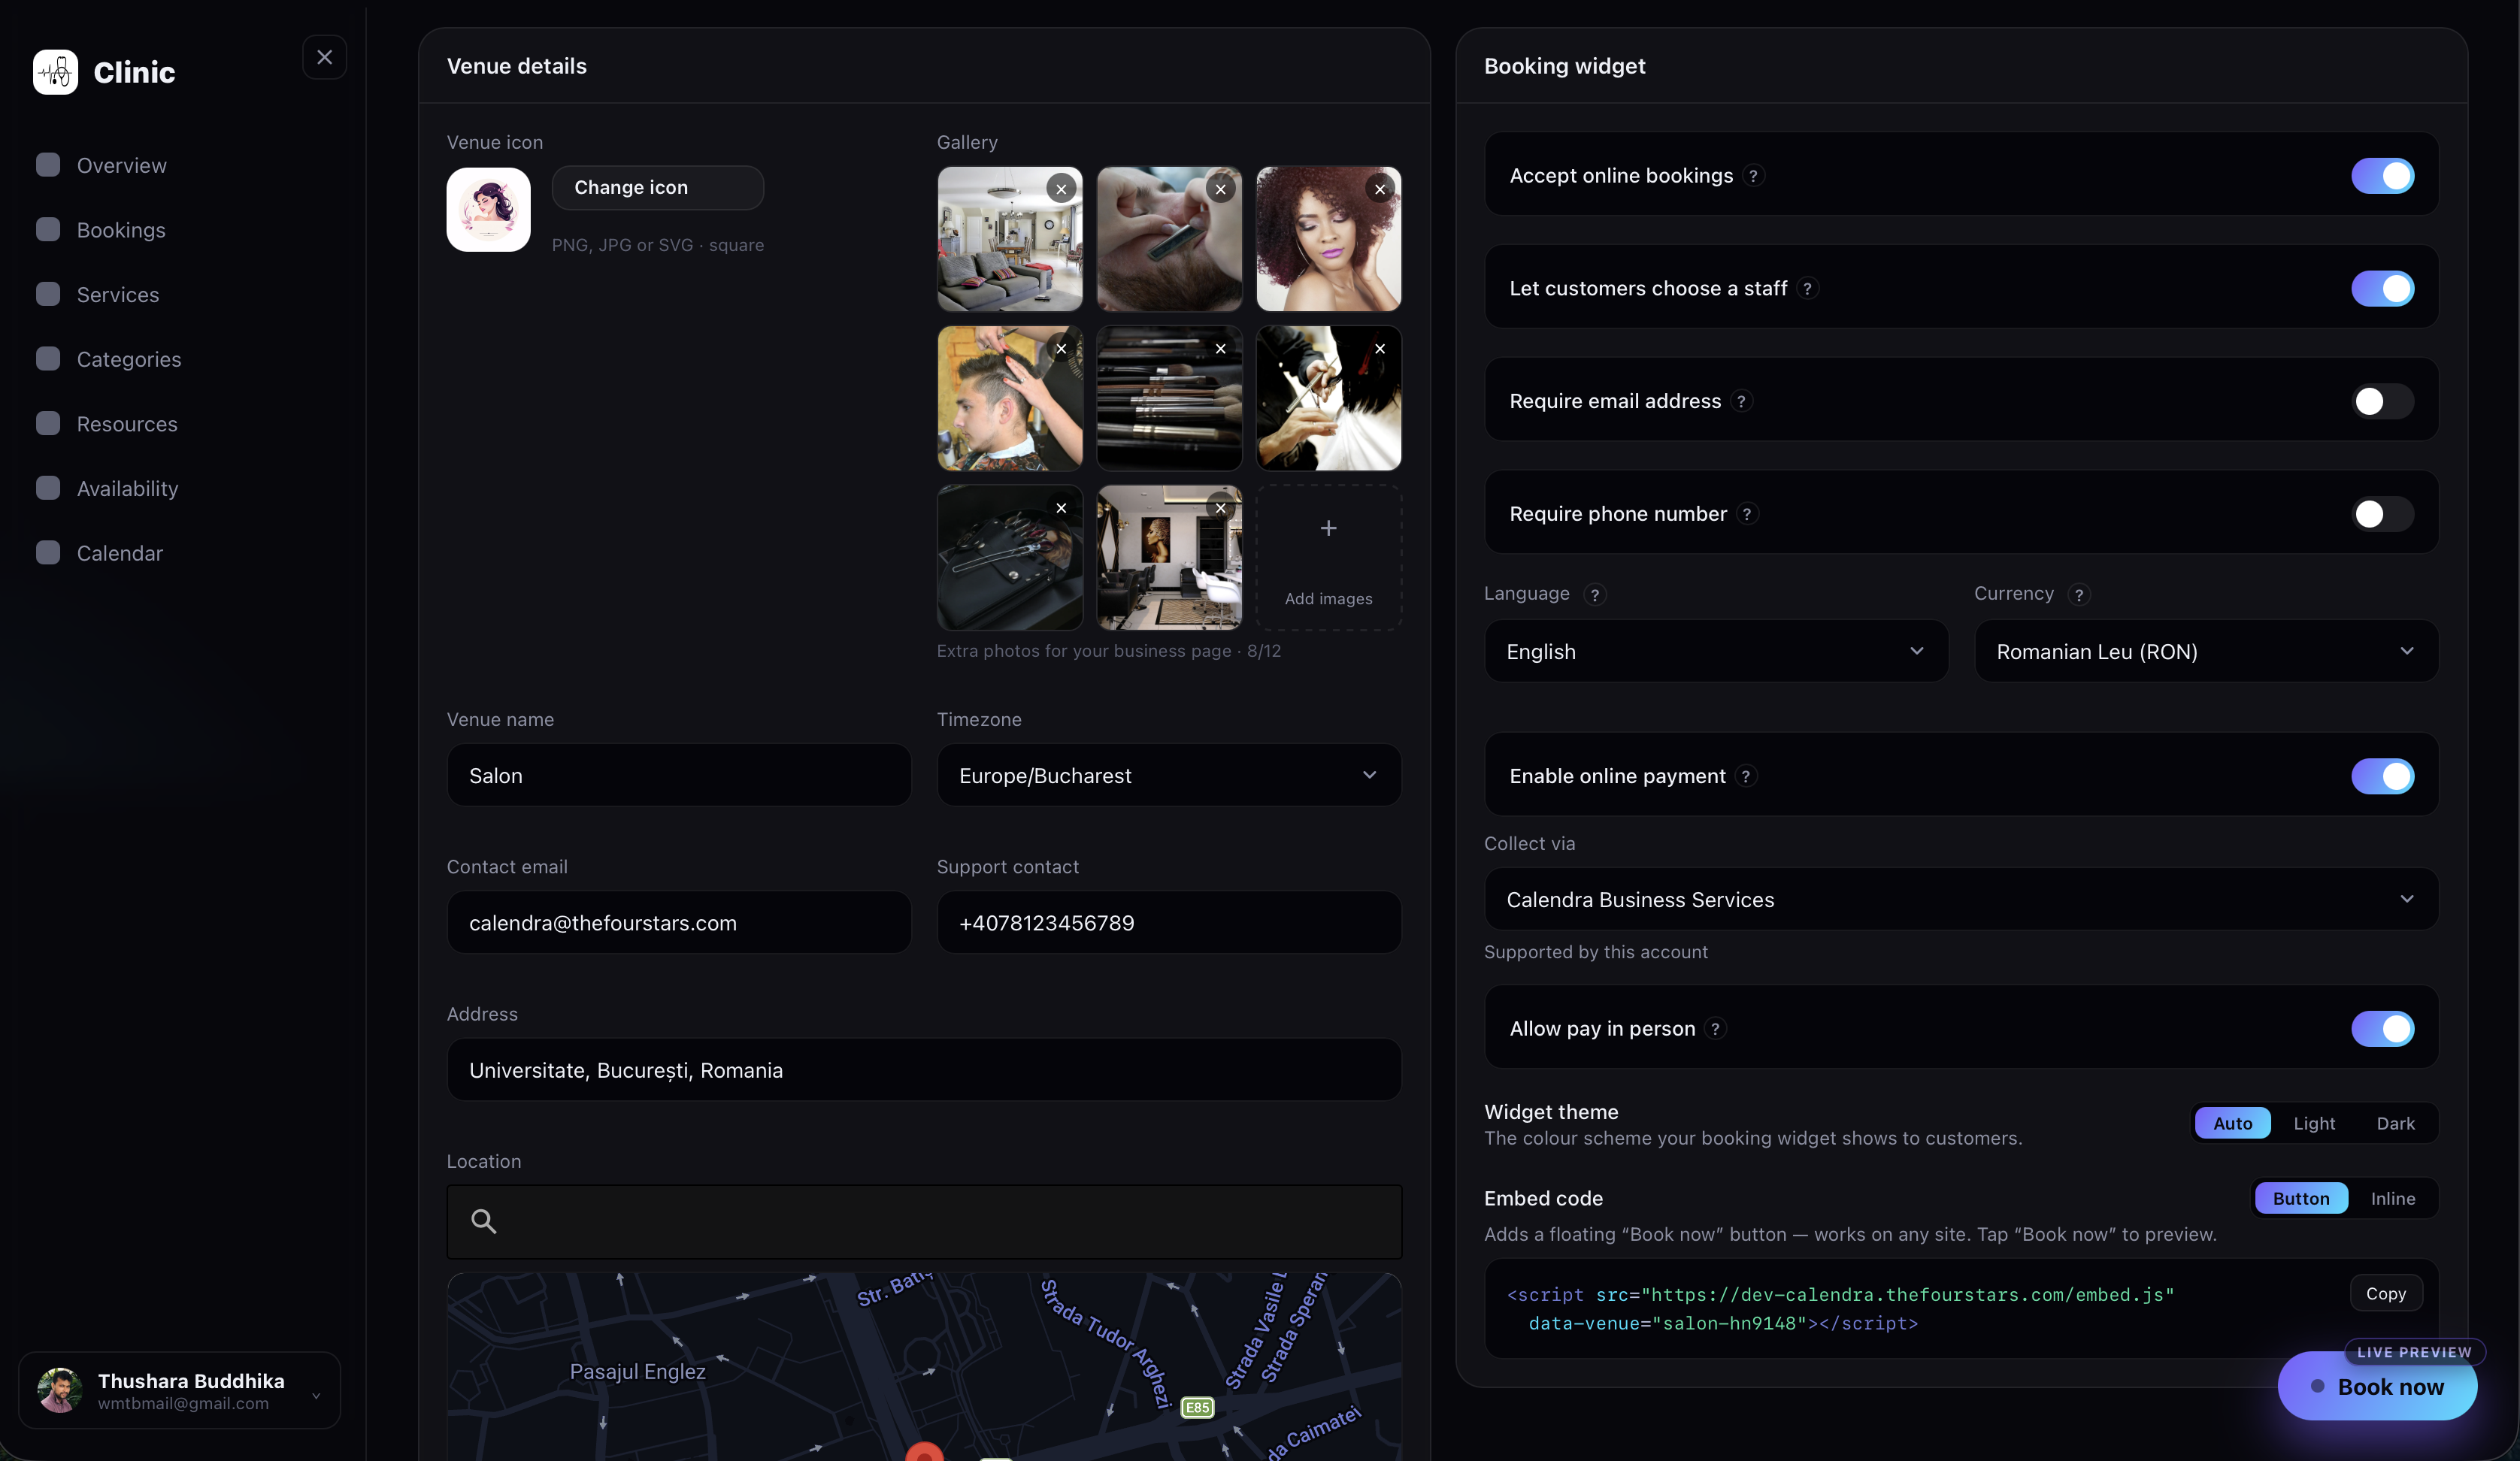Enable Require email address switch
The width and height of the screenshot is (2520, 1461).
[2382, 401]
